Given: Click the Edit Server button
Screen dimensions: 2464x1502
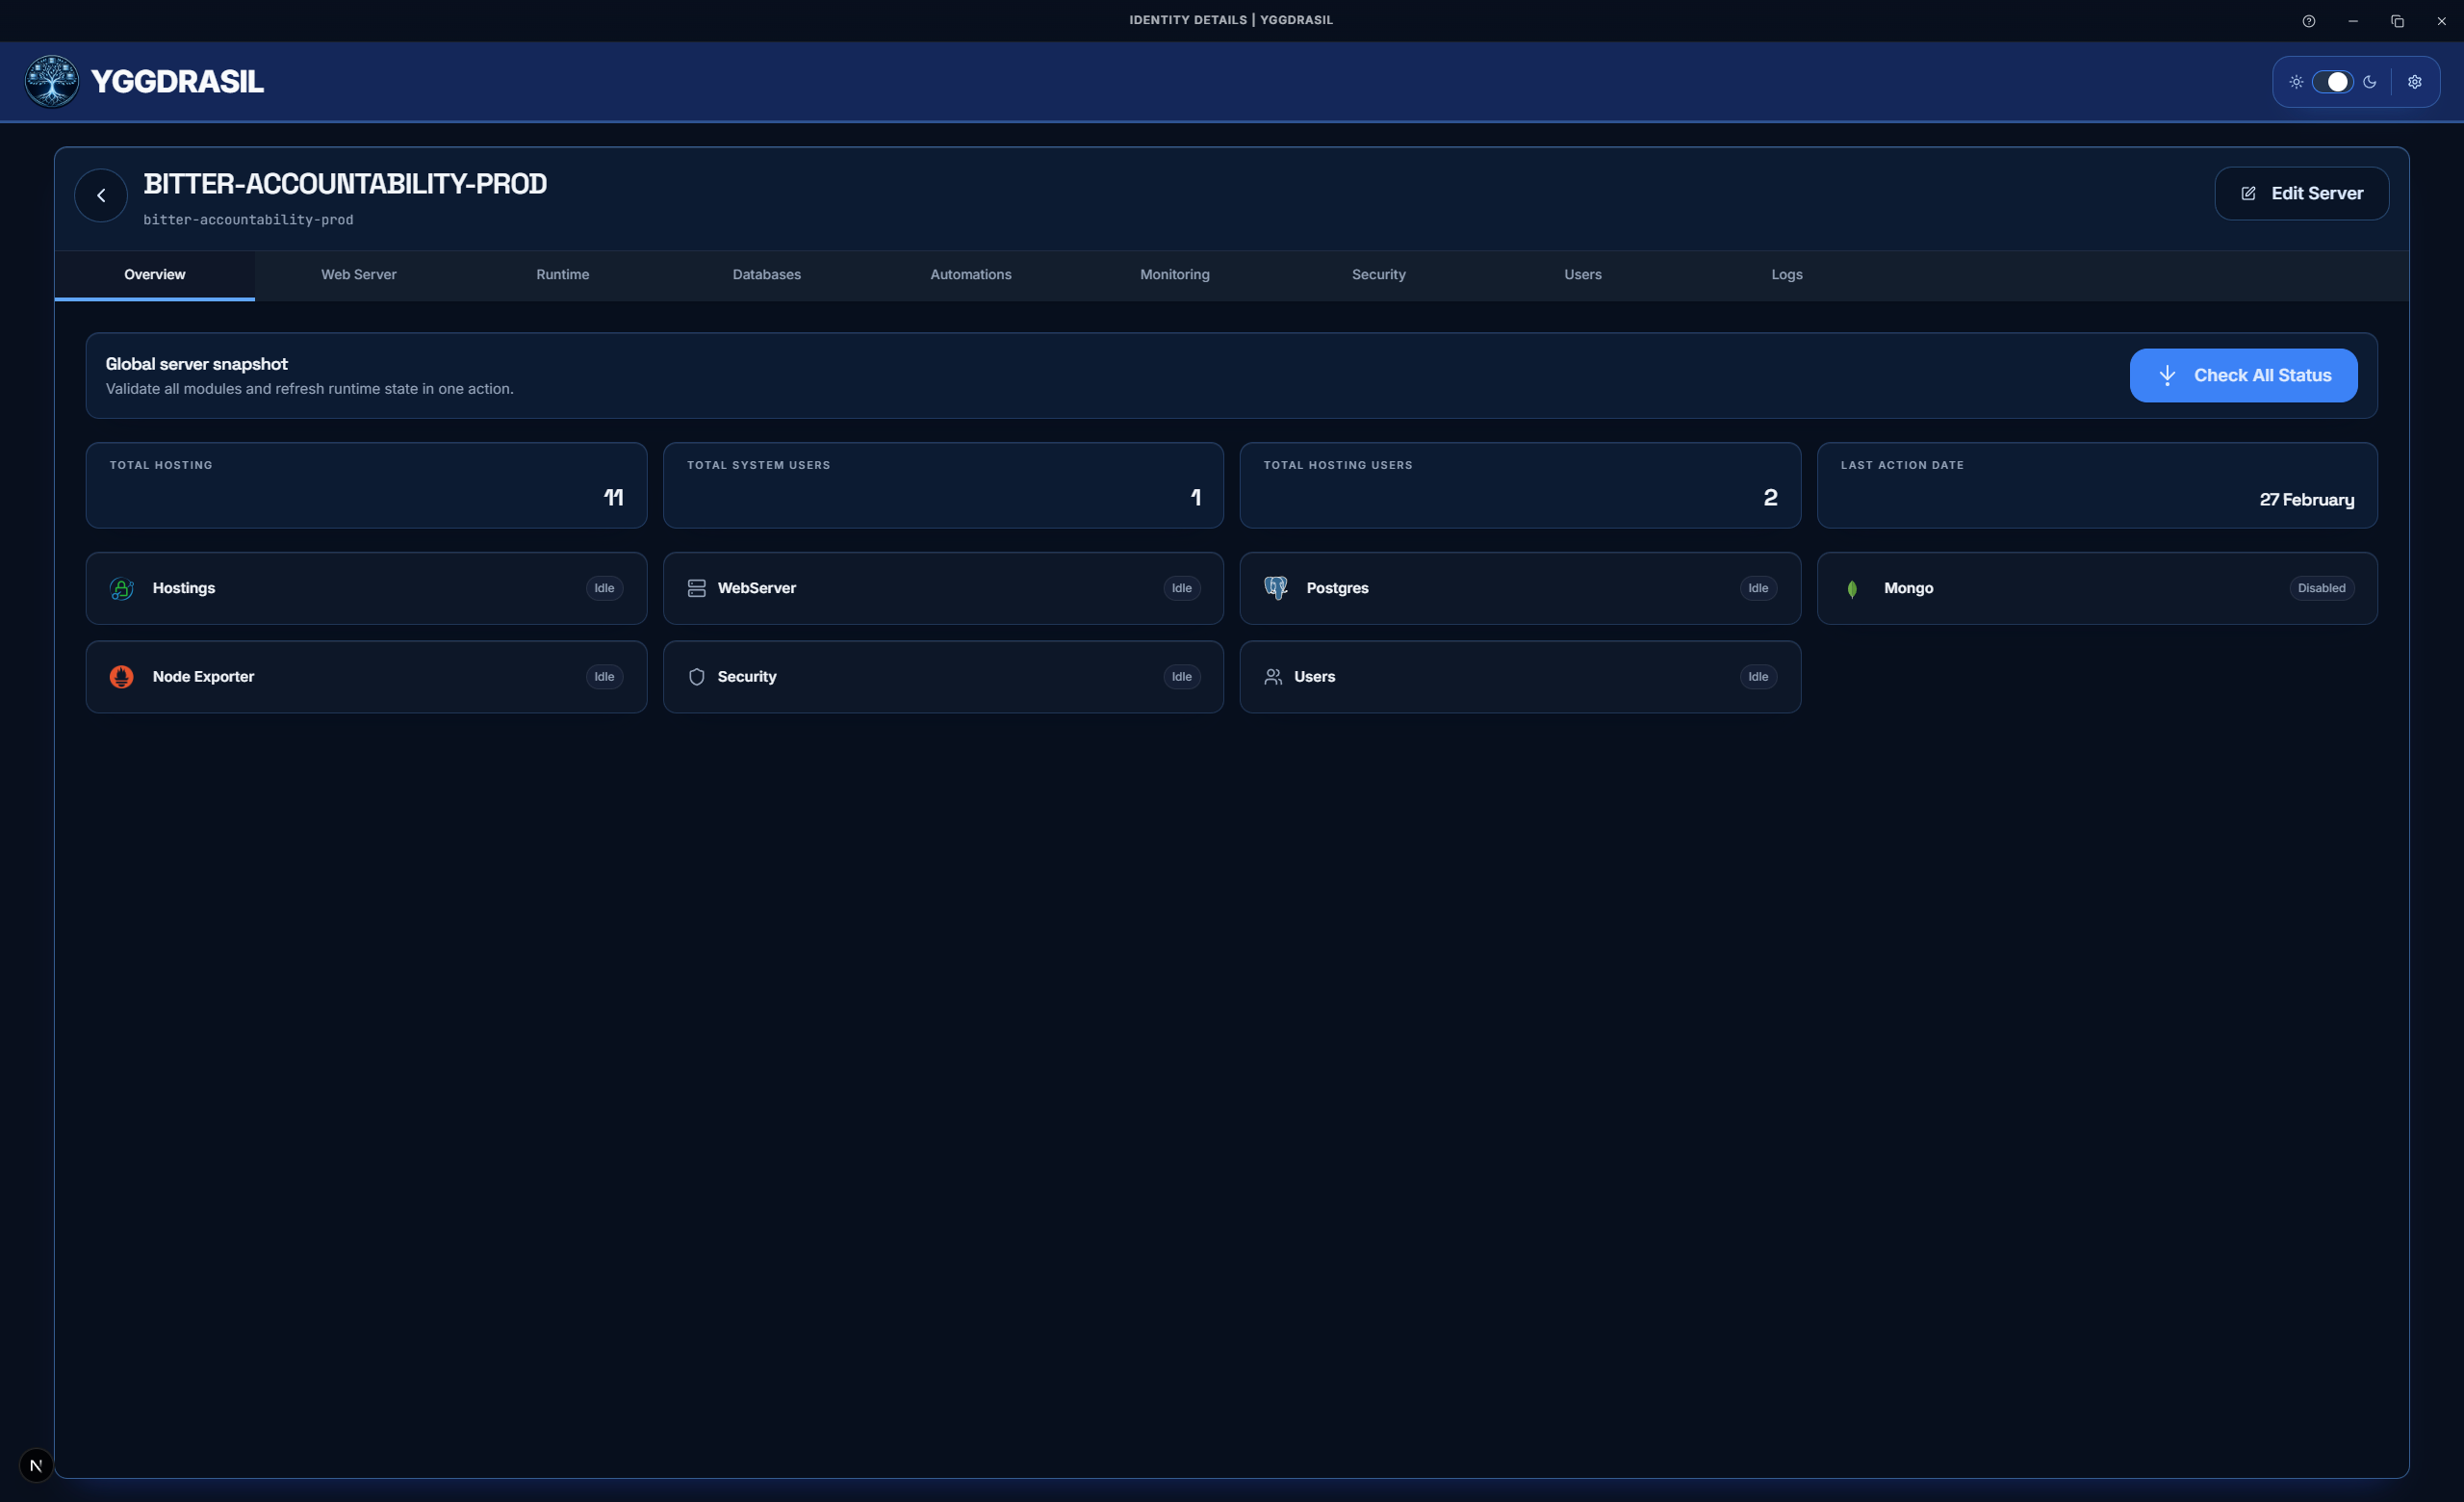Looking at the screenshot, I should tap(2302, 193).
